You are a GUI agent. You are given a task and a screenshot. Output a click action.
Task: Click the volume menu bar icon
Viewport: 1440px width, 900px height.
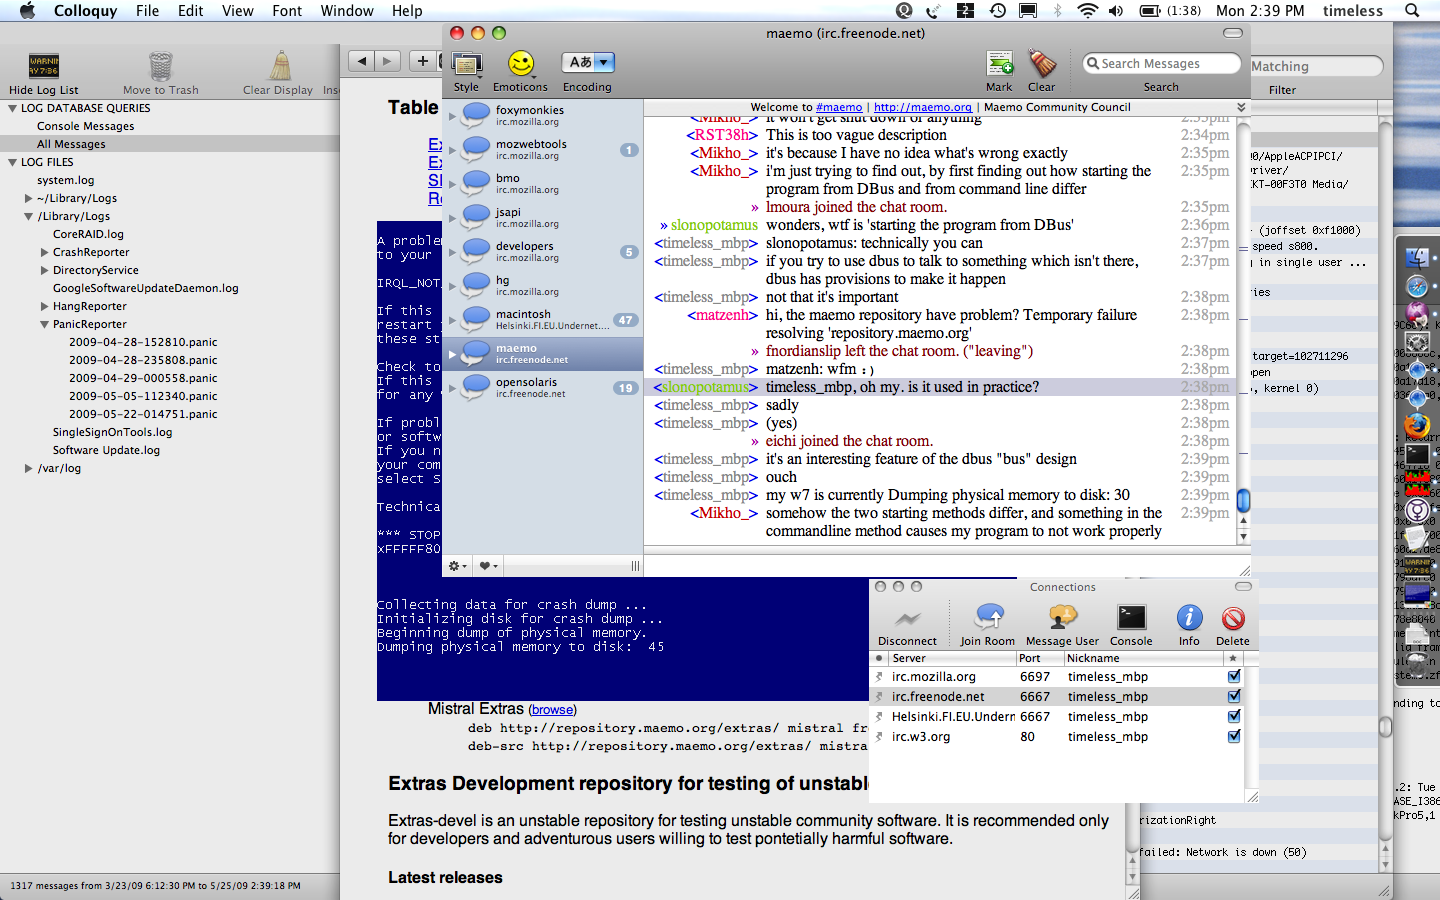[x=1116, y=11]
